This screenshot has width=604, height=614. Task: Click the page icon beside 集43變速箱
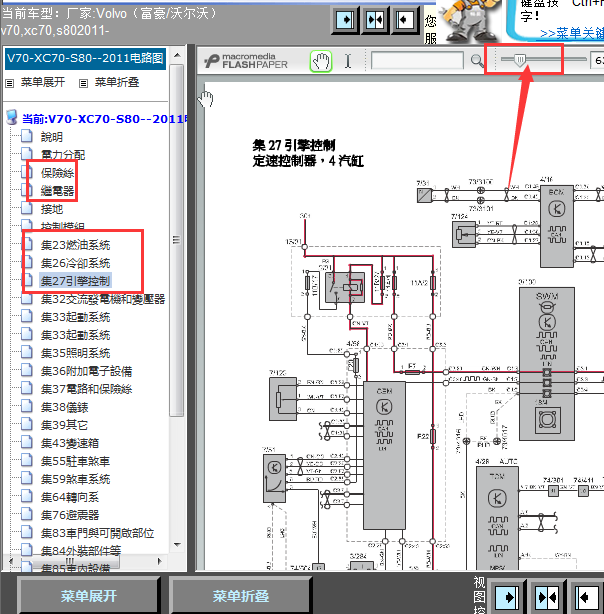click(x=27, y=442)
